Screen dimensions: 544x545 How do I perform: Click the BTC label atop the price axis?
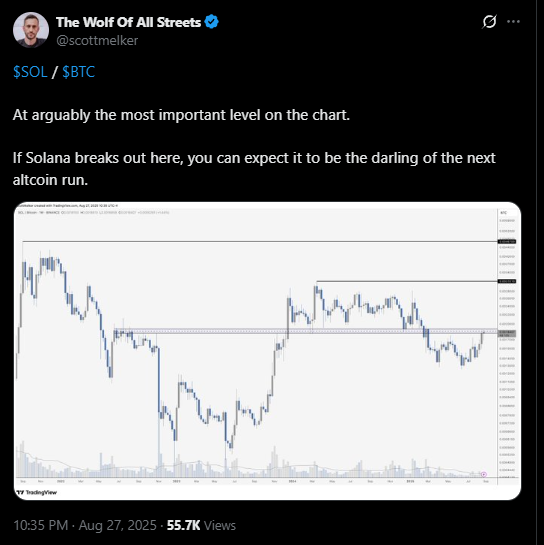tap(503, 213)
